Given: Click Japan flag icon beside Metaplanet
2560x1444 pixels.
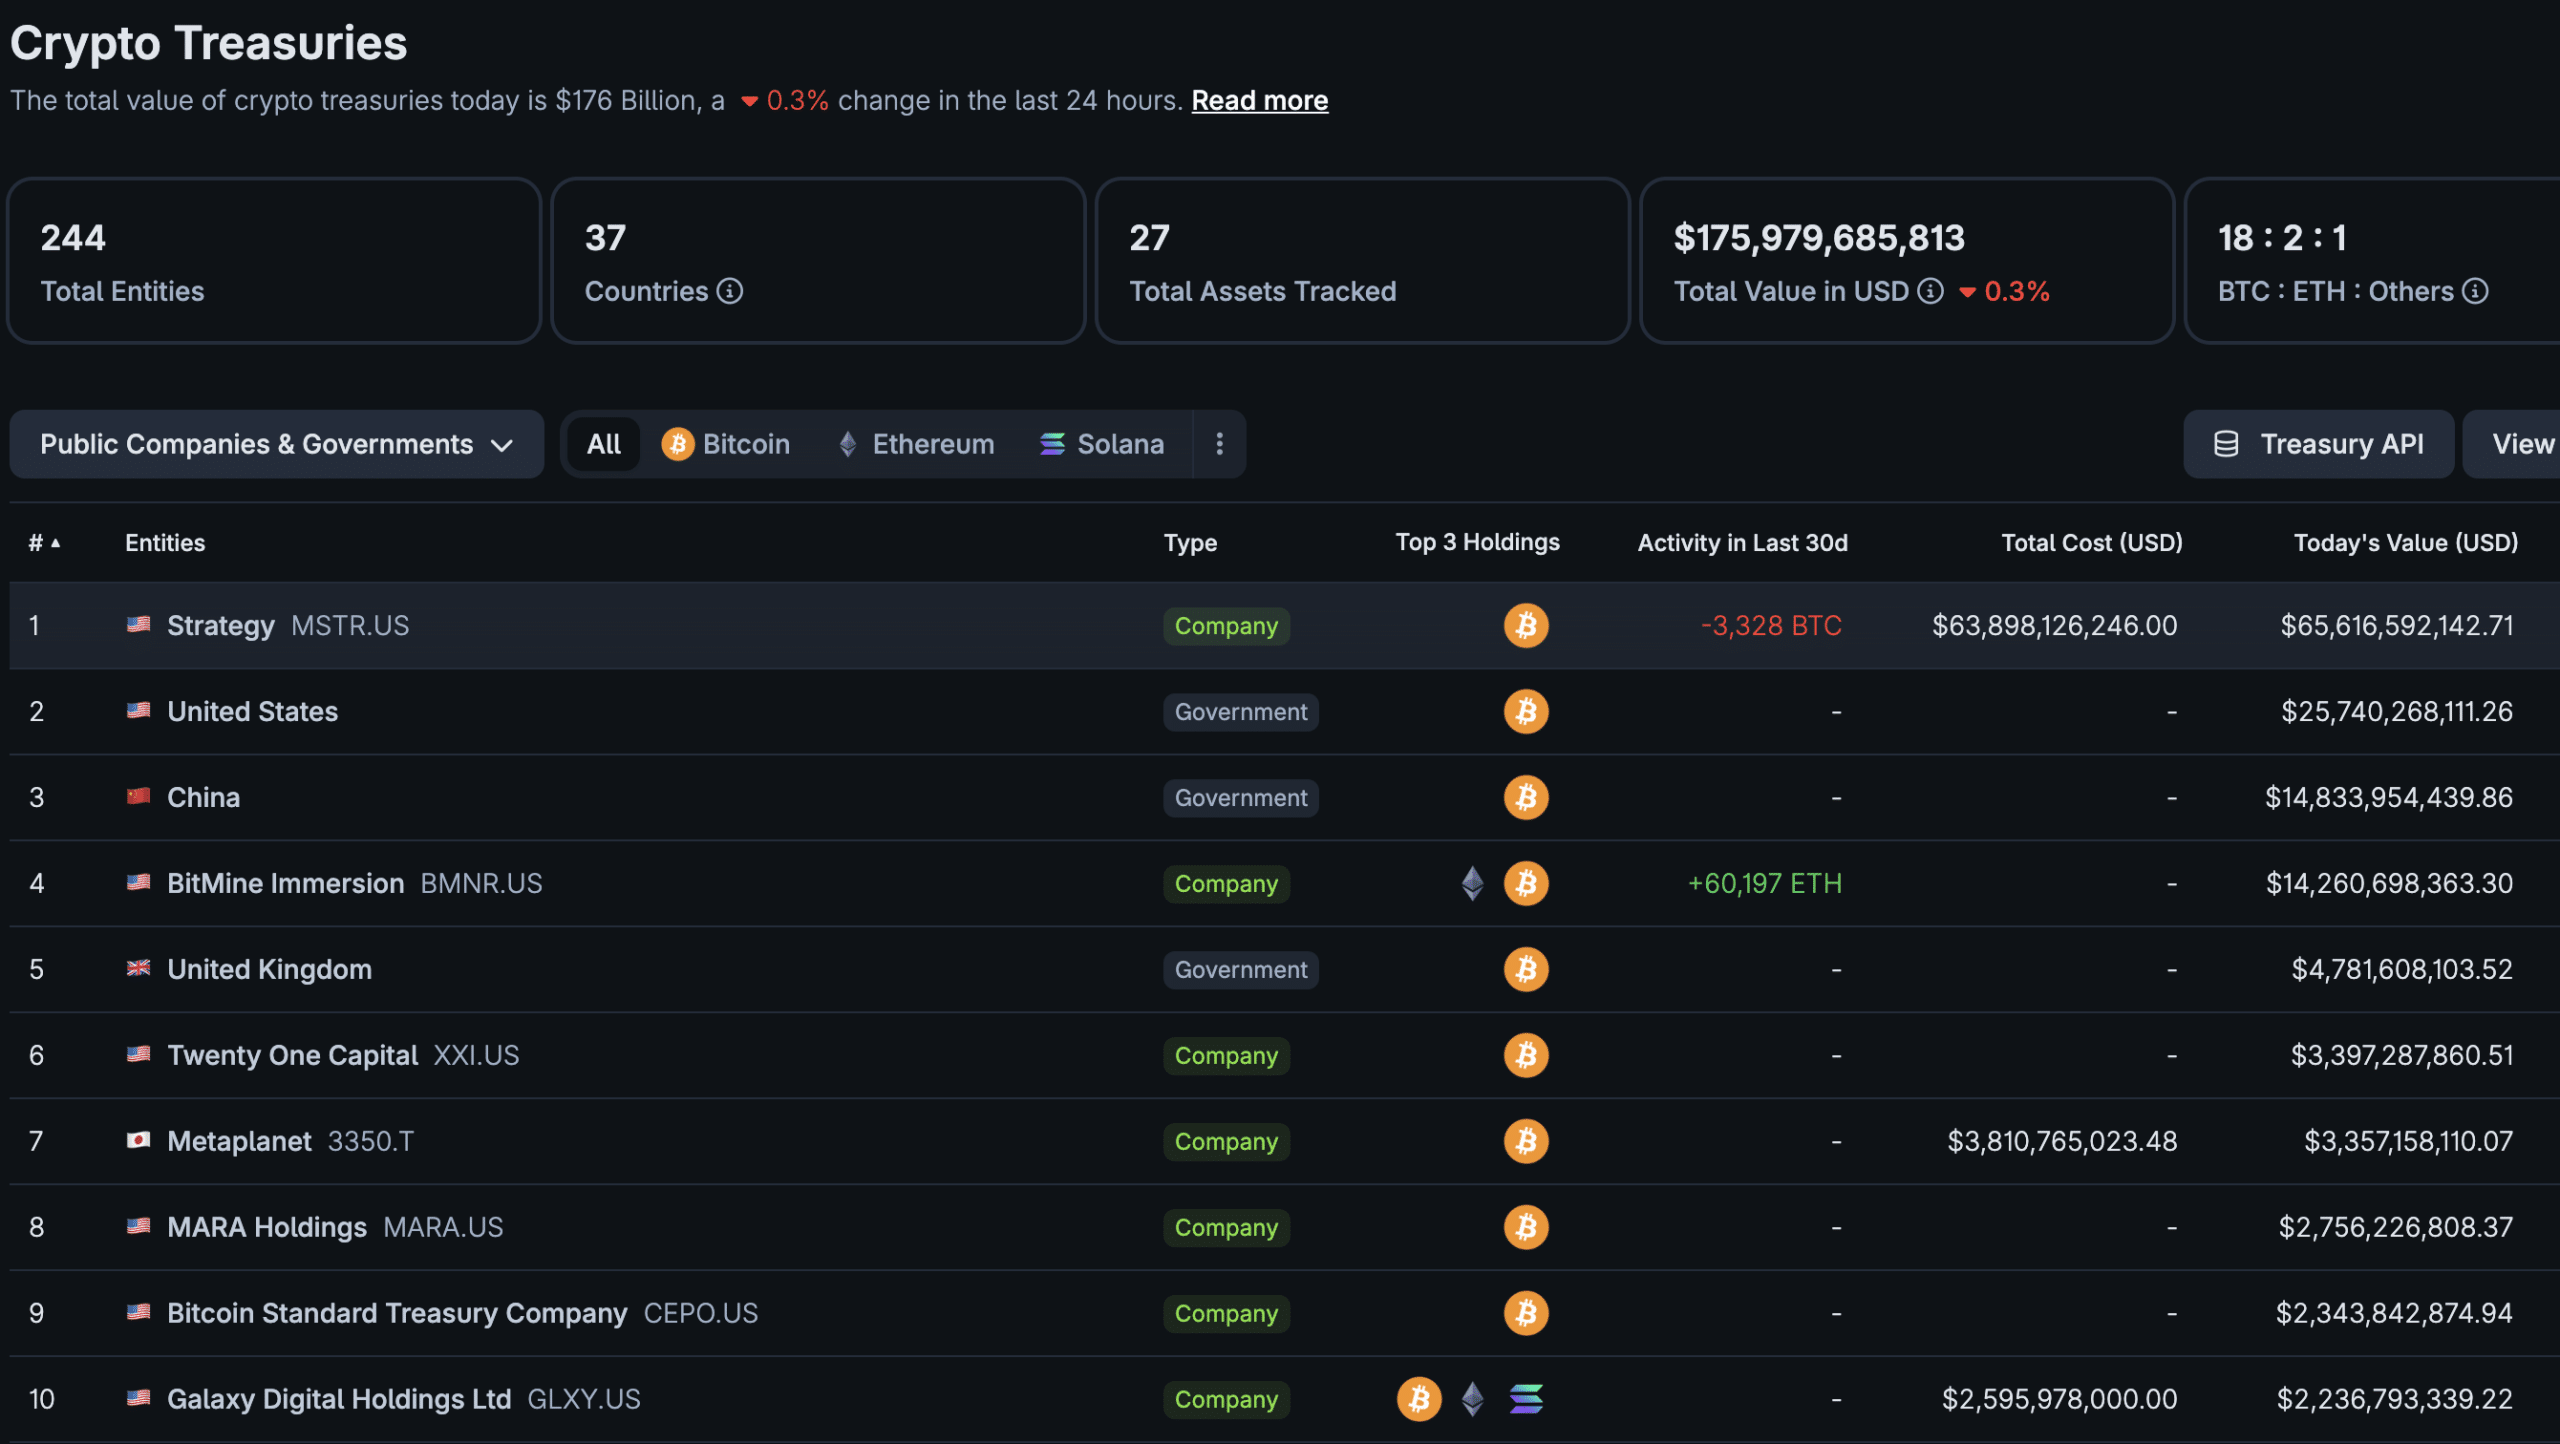Looking at the screenshot, I should (x=139, y=1141).
